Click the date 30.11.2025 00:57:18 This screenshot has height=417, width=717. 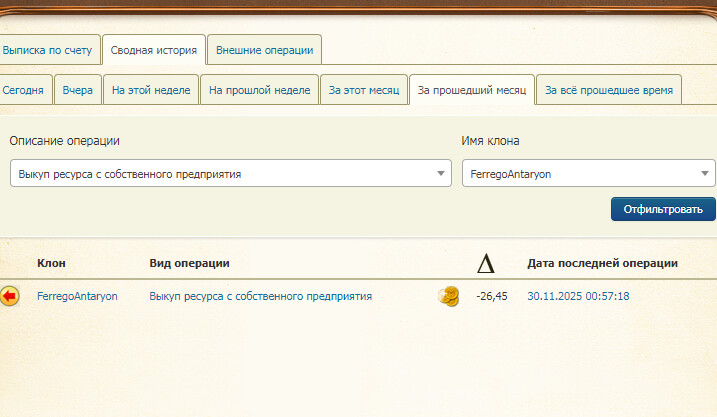coord(578,296)
